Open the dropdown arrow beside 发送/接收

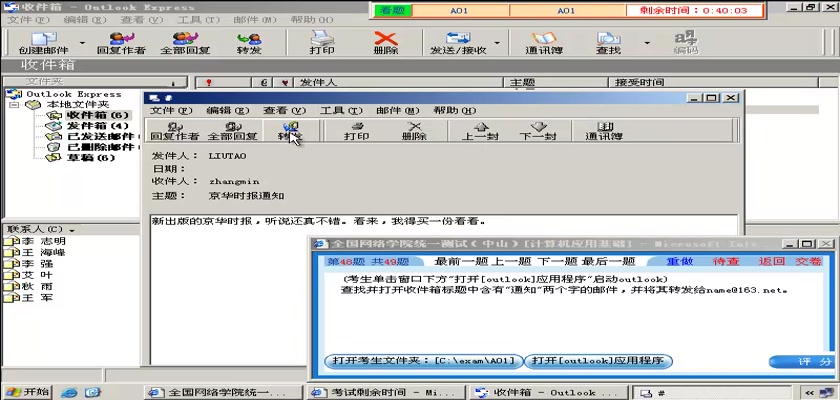[497, 43]
